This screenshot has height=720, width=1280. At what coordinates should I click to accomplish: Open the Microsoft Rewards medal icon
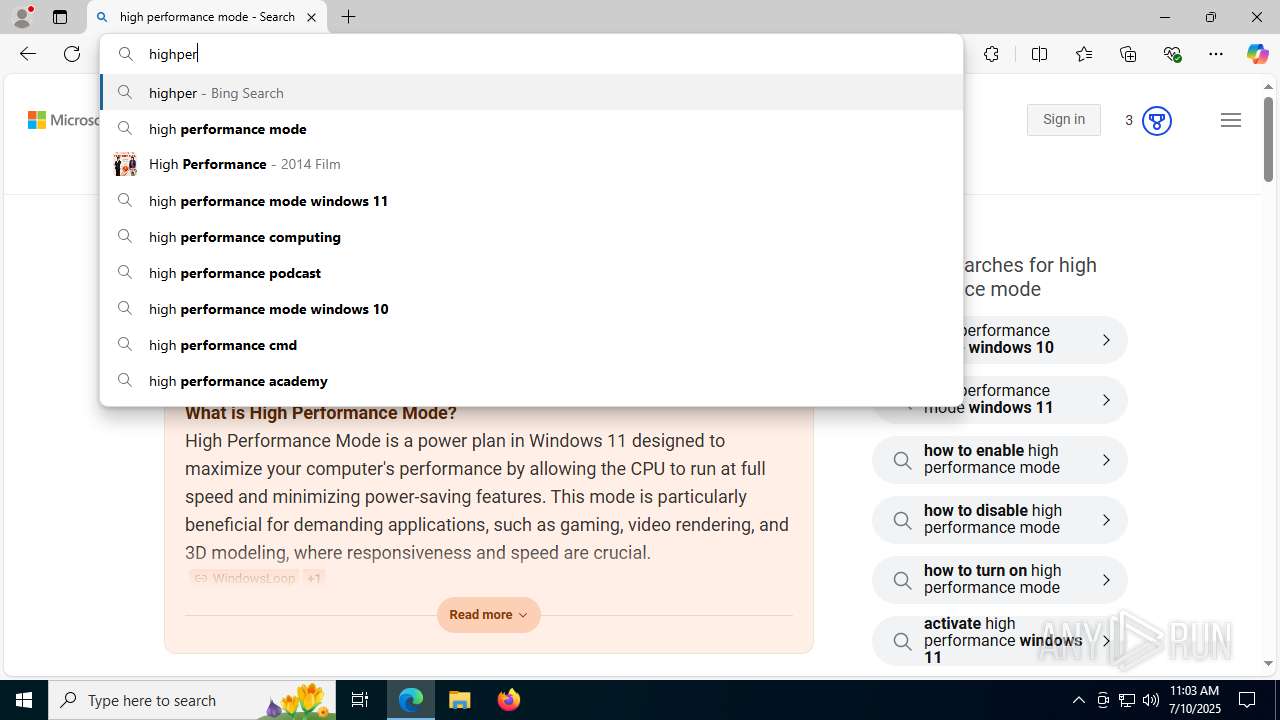pyautogui.click(x=1156, y=121)
